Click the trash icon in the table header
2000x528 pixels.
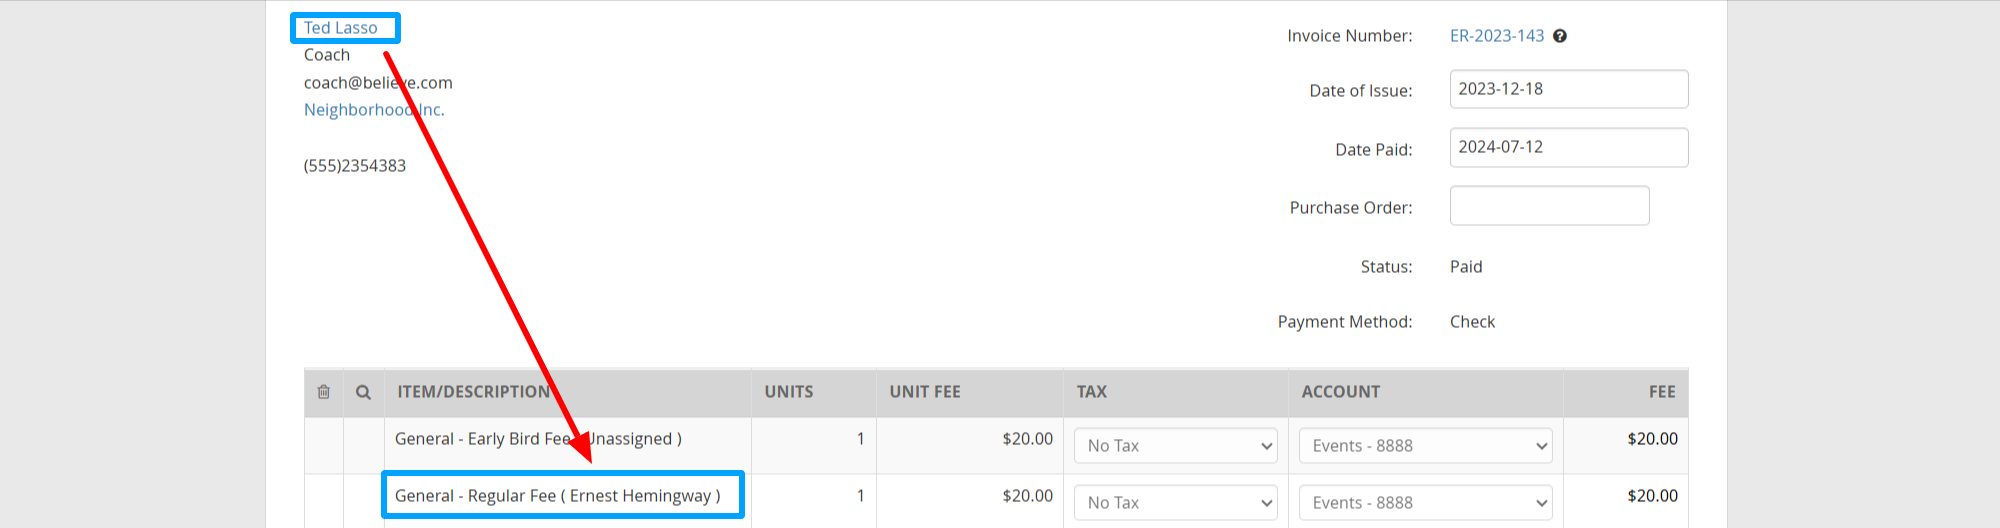pyautogui.click(x=323, y=392)
